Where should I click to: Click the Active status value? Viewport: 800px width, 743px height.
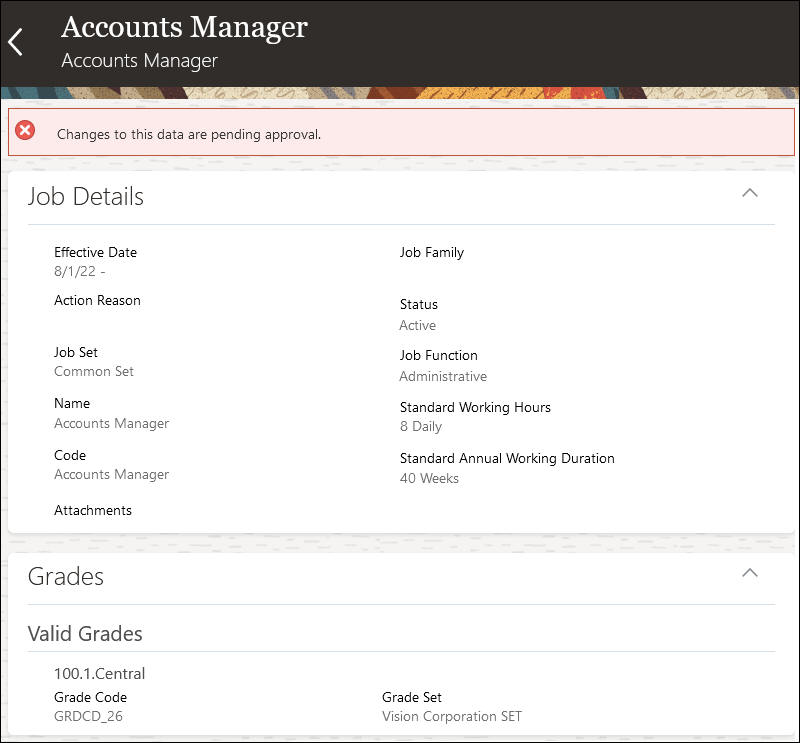(417, 326)
